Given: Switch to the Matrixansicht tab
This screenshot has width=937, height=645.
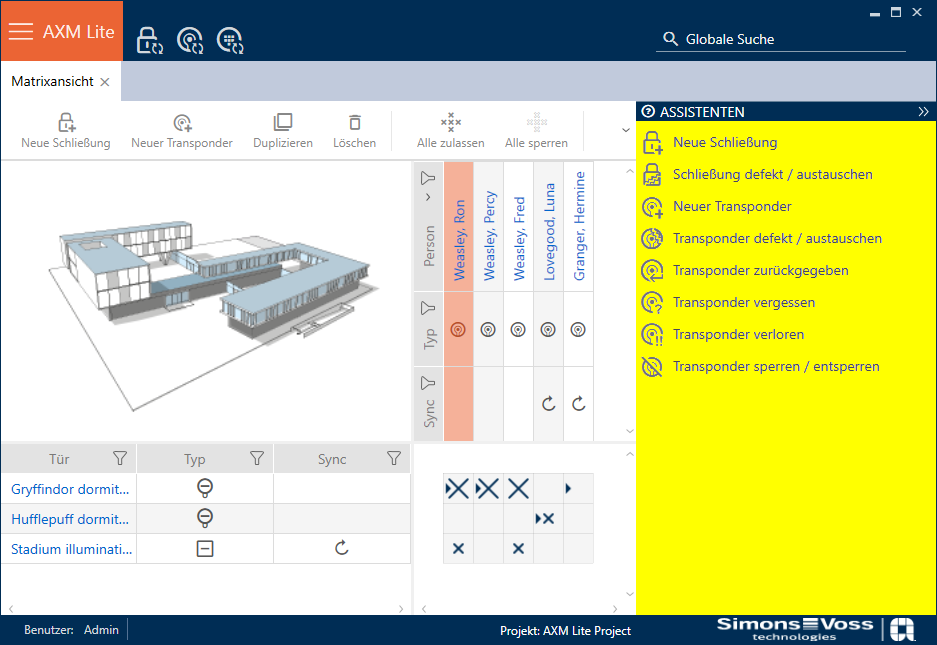Looking at the screenshot, I should click(x=52, y=81).
